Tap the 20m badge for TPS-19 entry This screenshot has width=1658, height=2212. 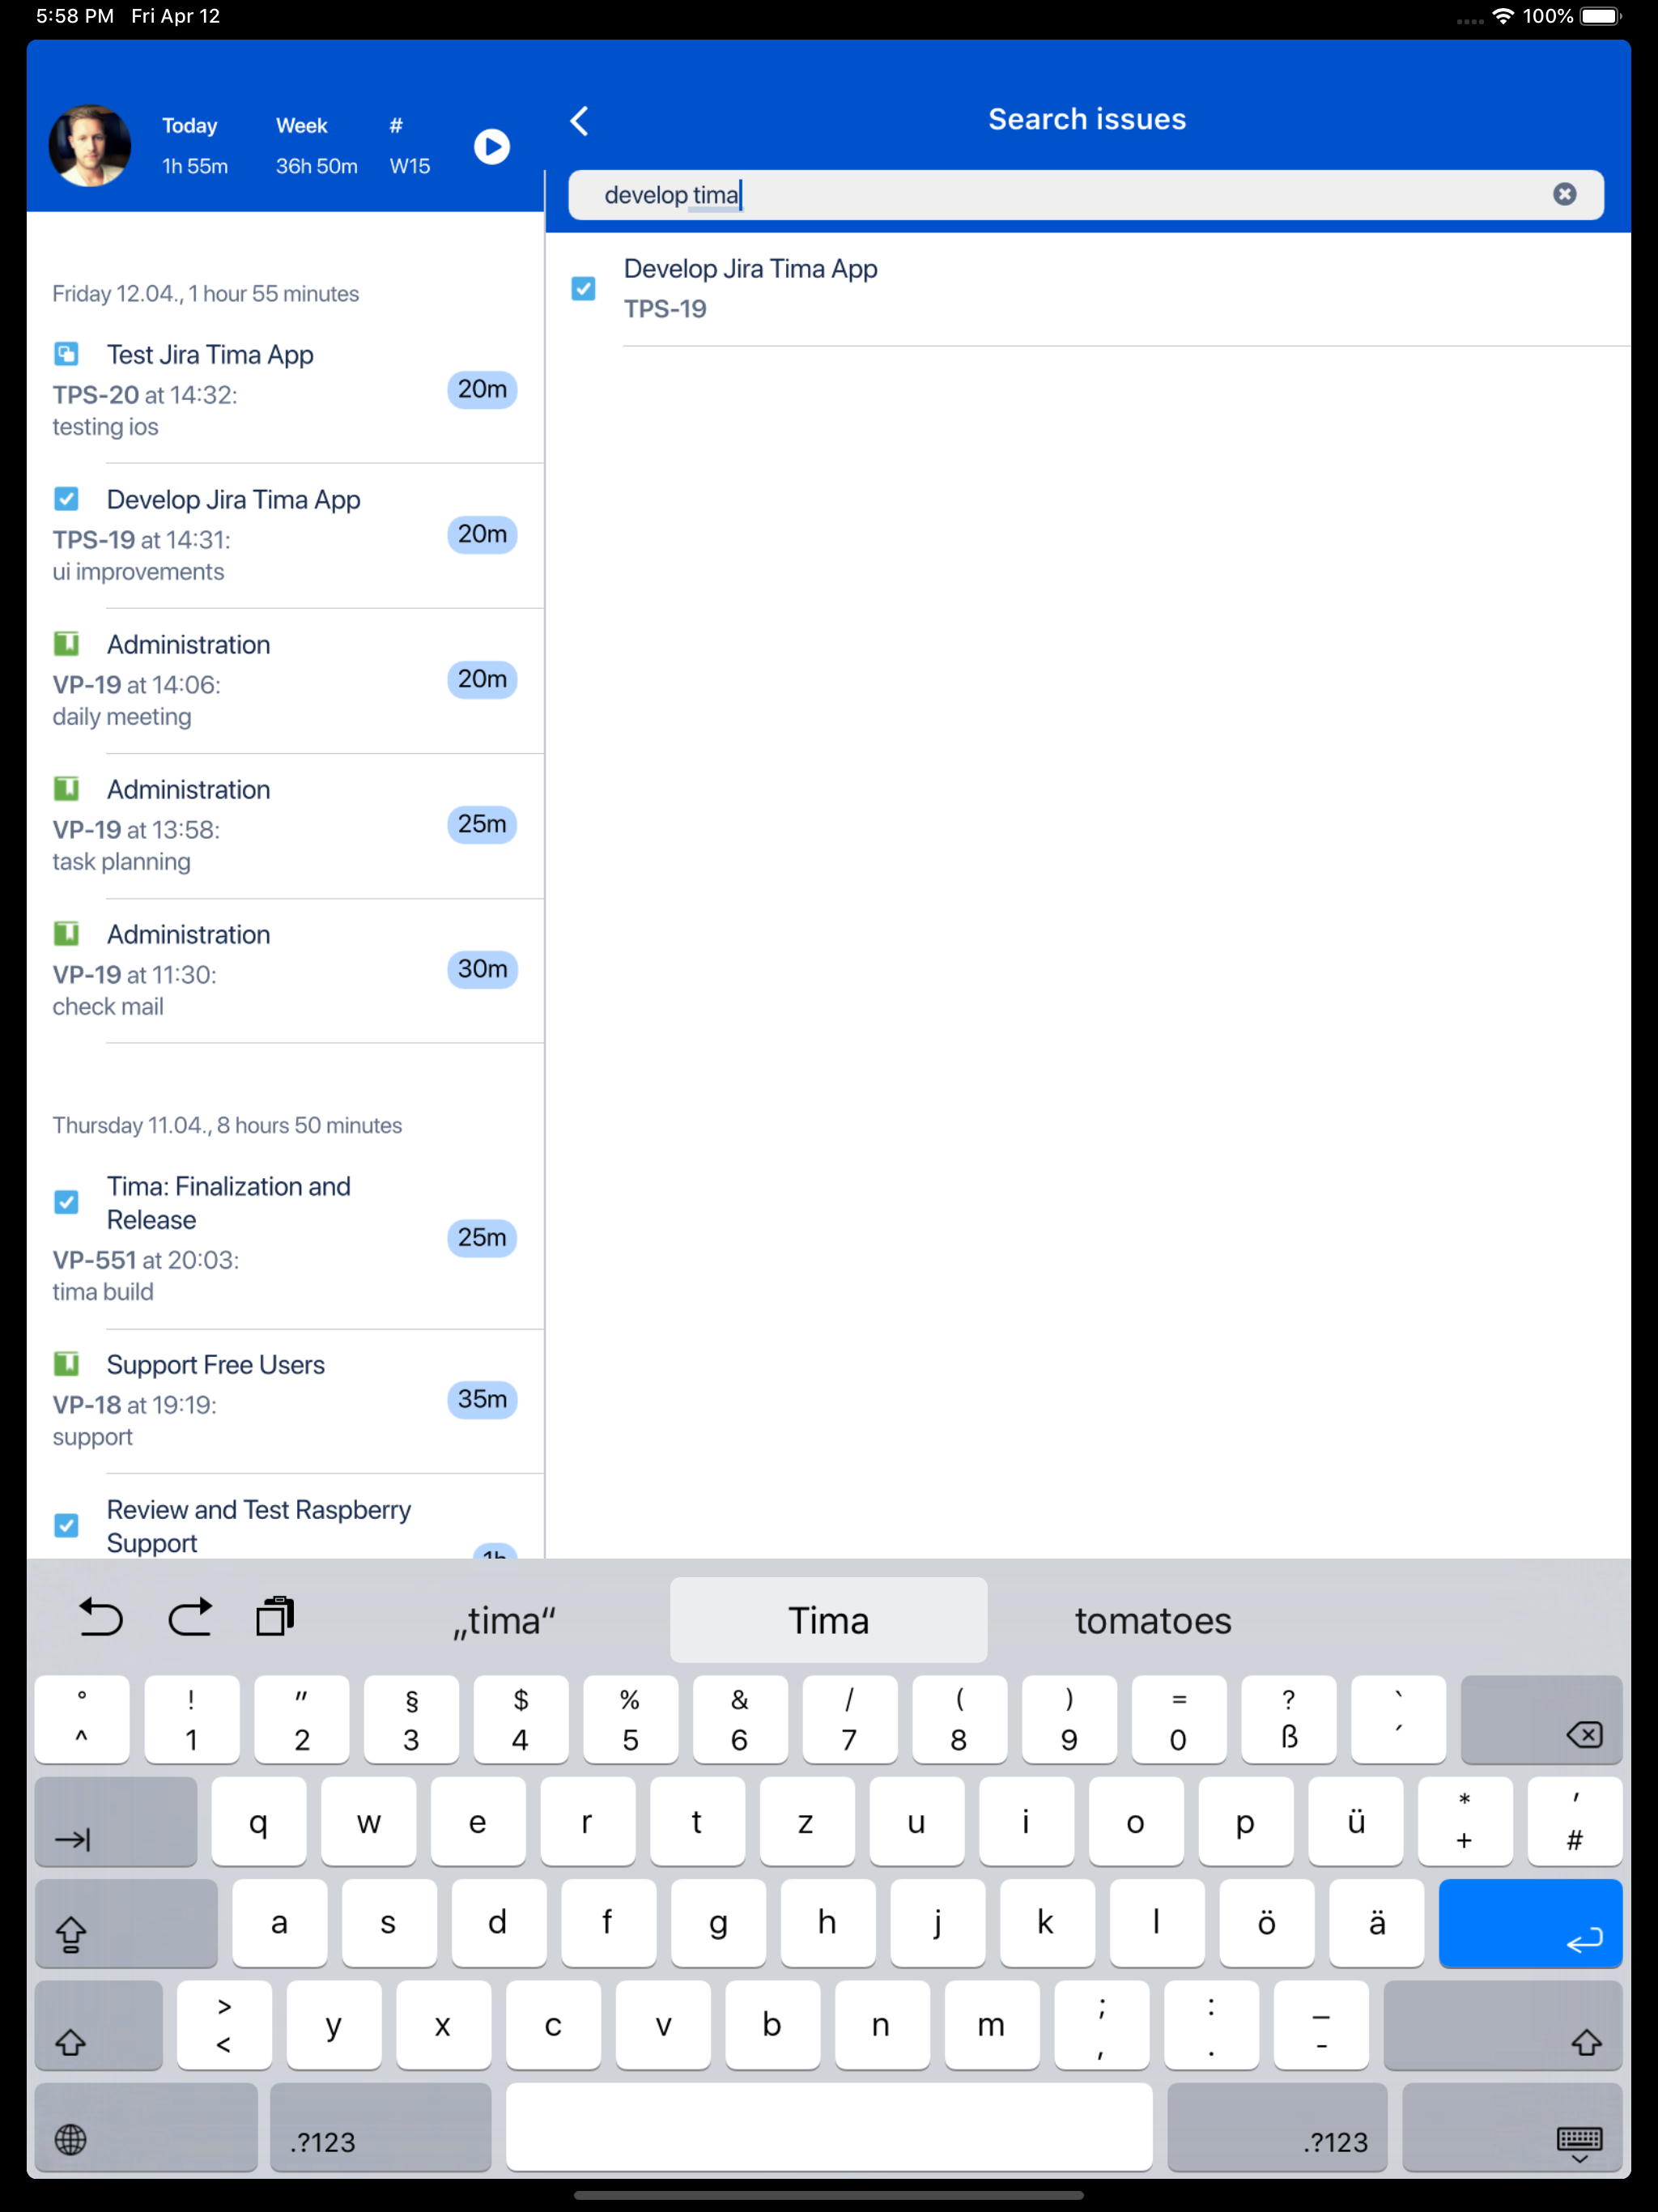(482, 535)
